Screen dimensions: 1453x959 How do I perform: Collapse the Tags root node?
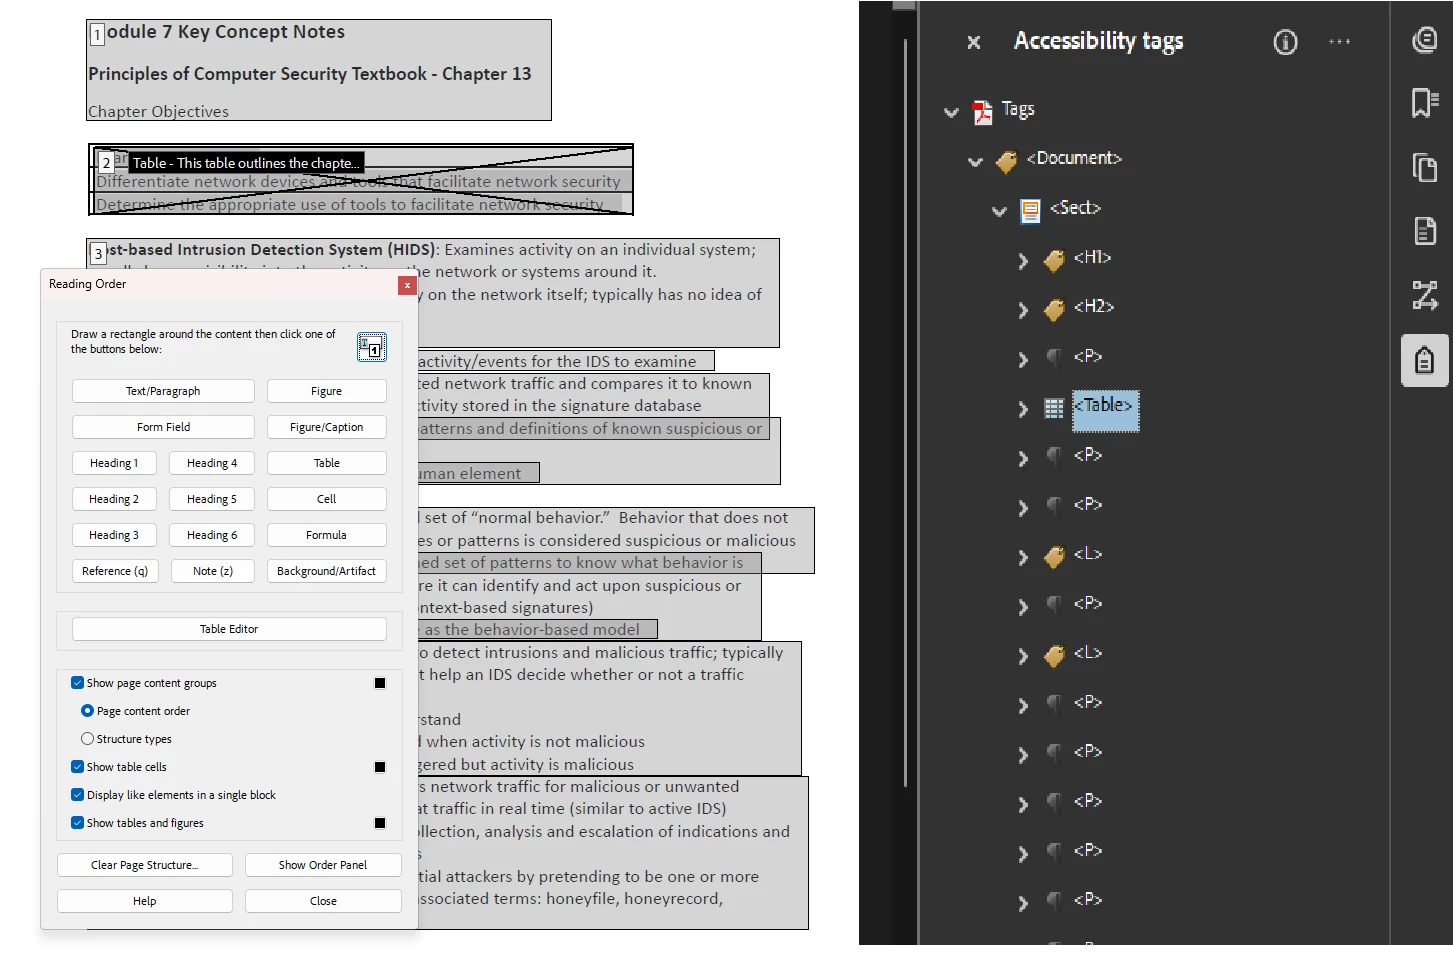click(x=951, y=112)
